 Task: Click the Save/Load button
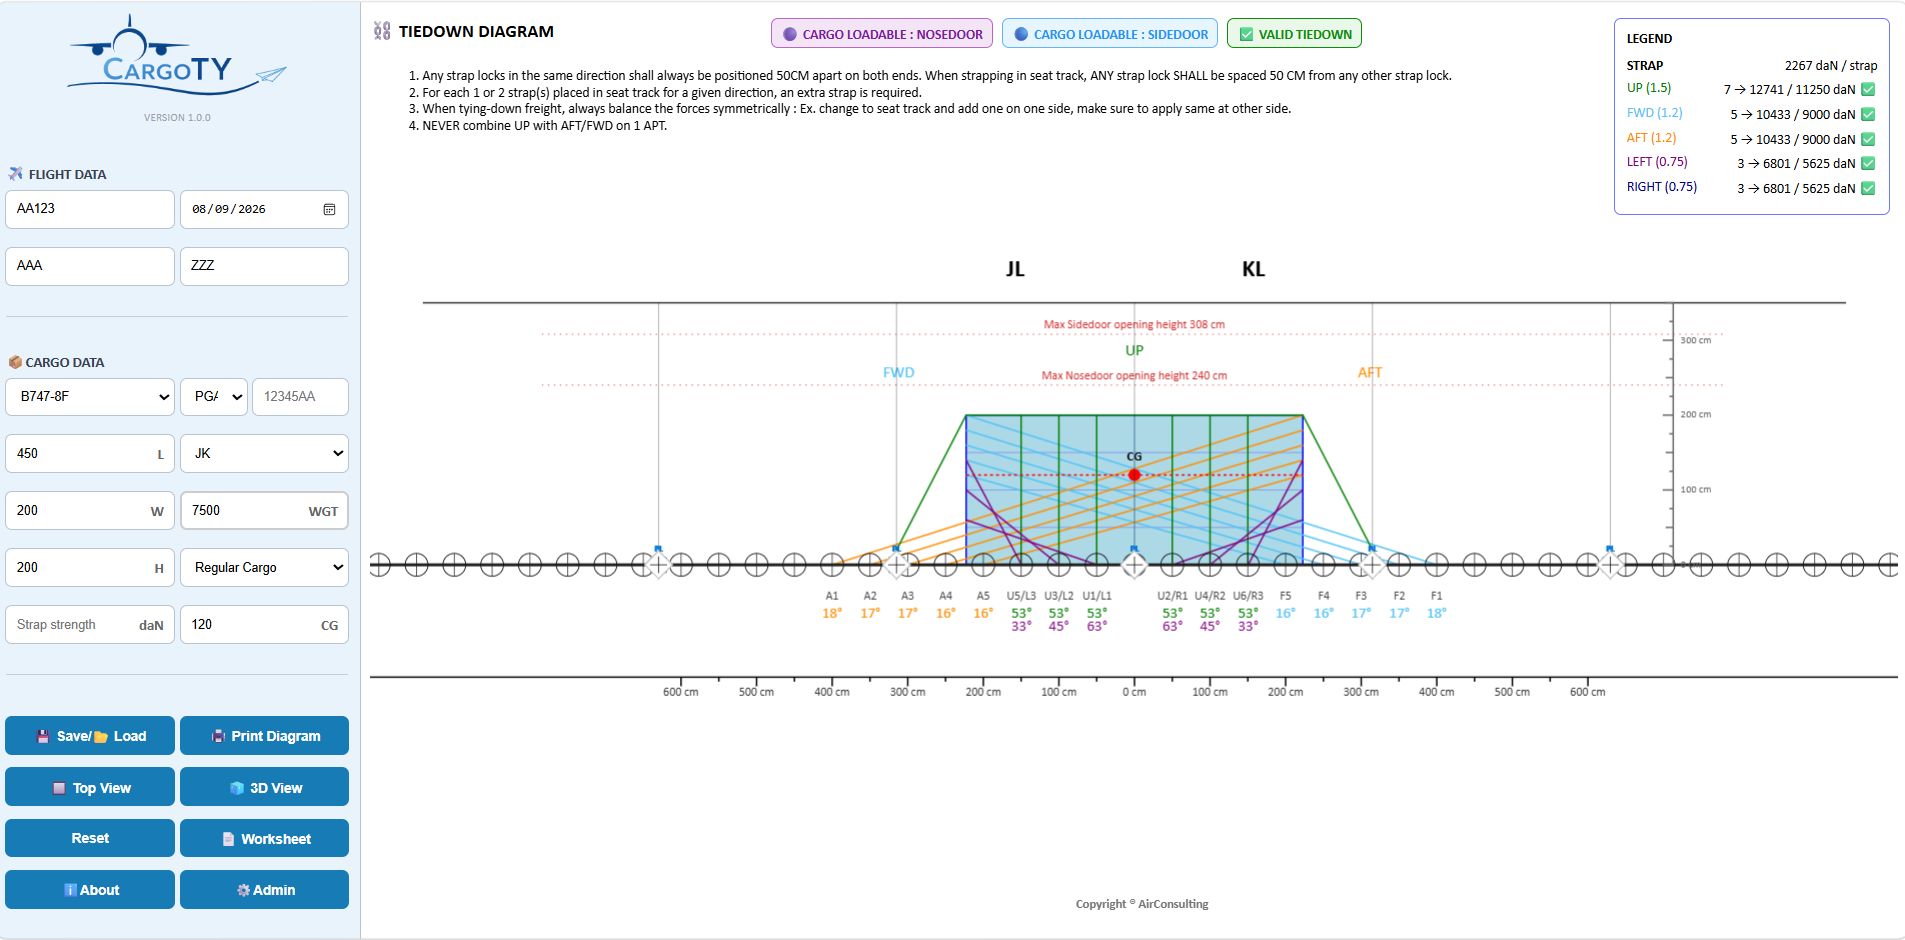click(x=90, y=736)
